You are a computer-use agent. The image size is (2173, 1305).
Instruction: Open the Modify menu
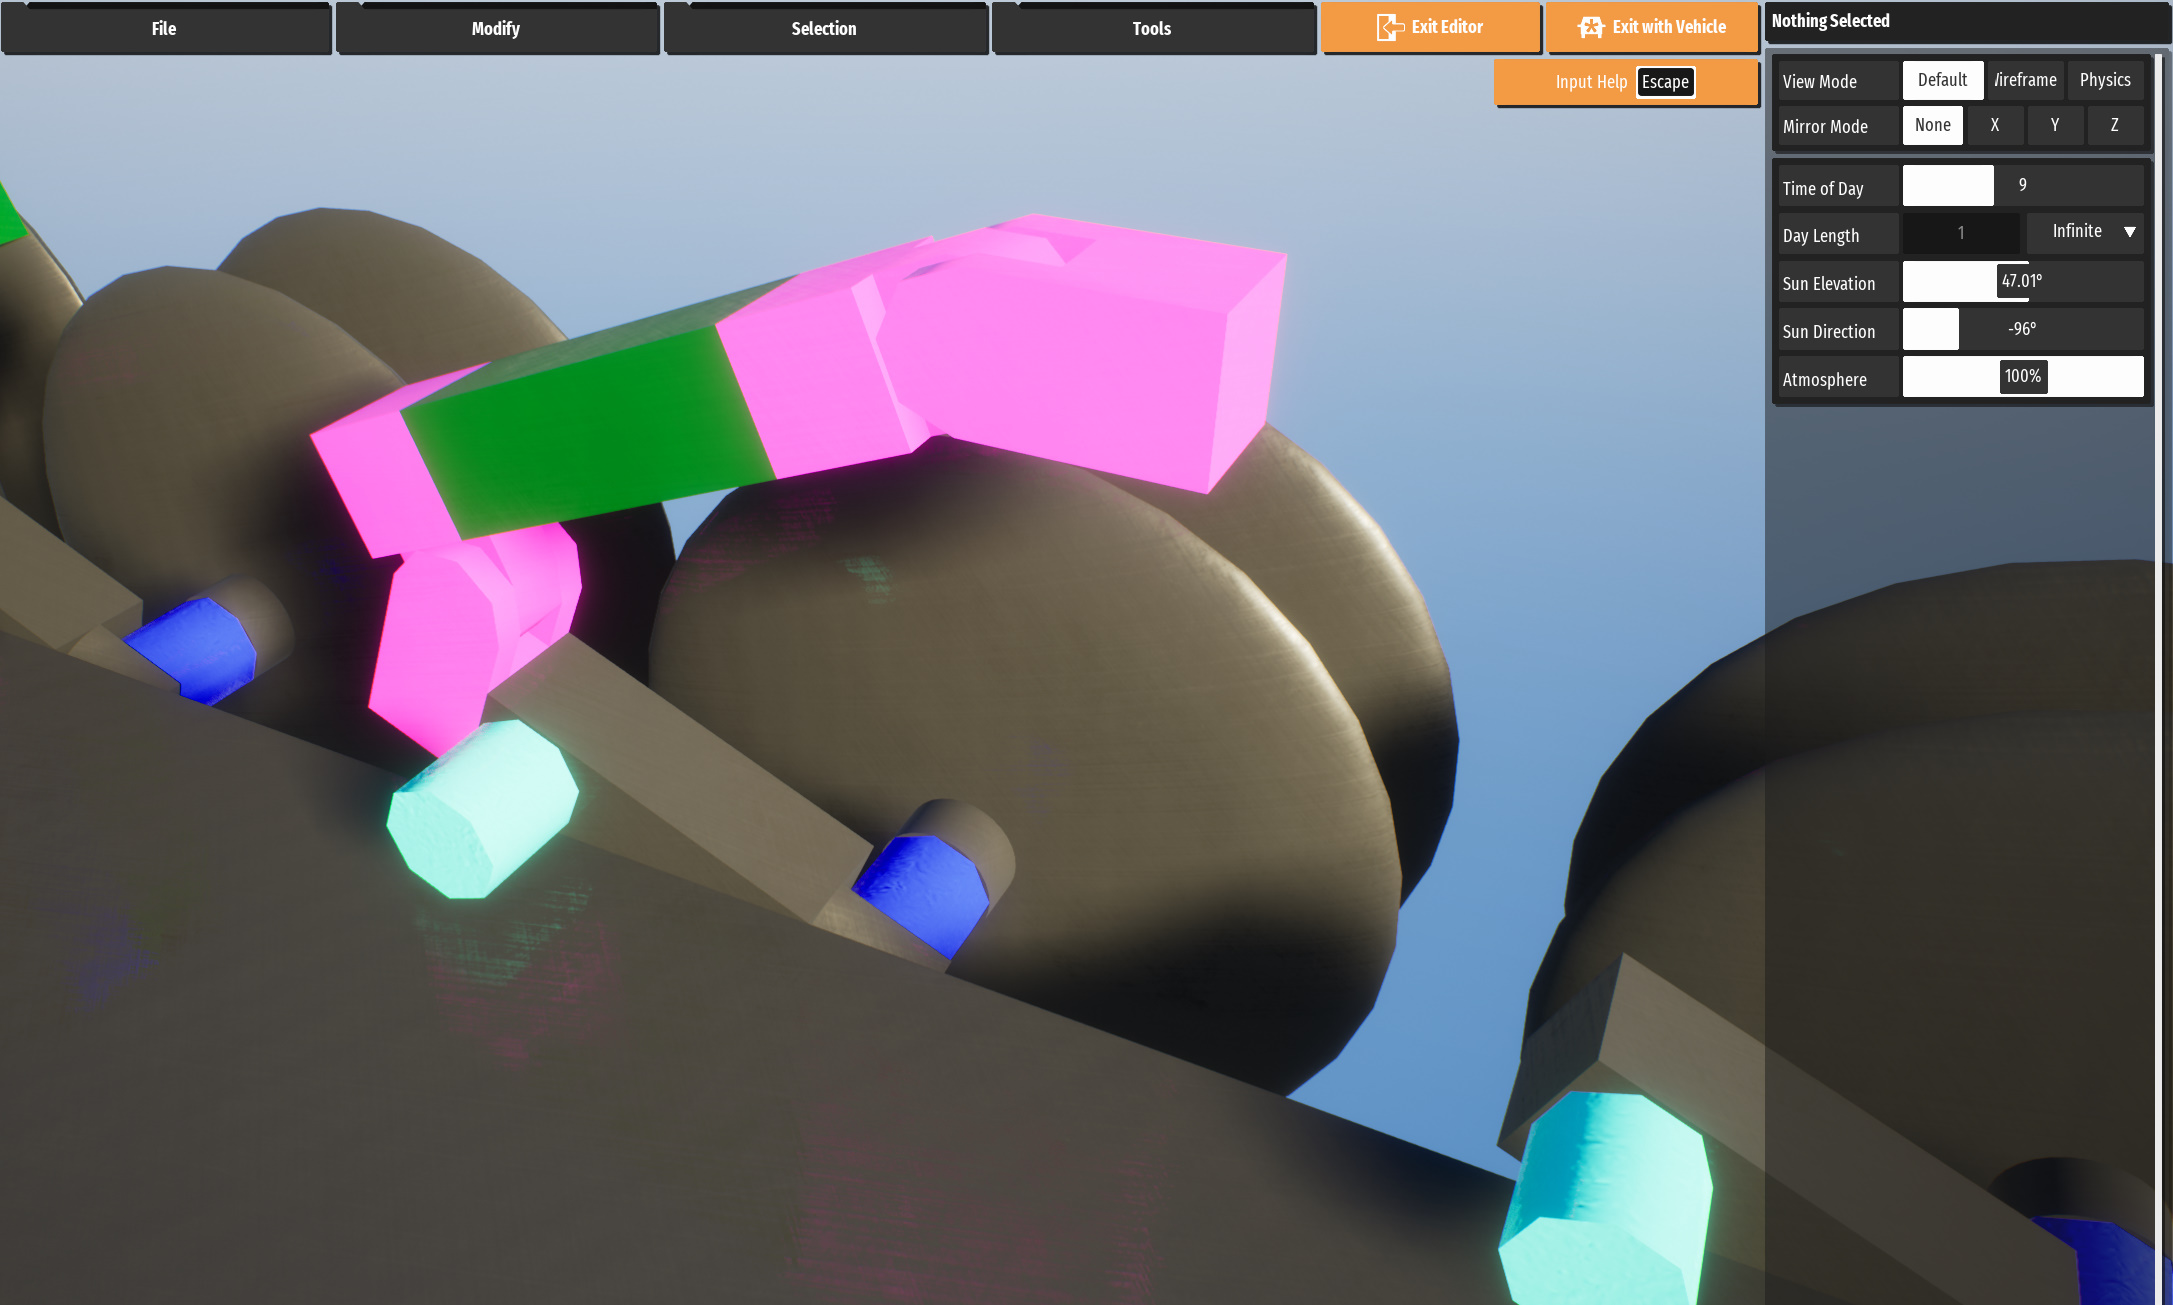(x=496, y=29)
